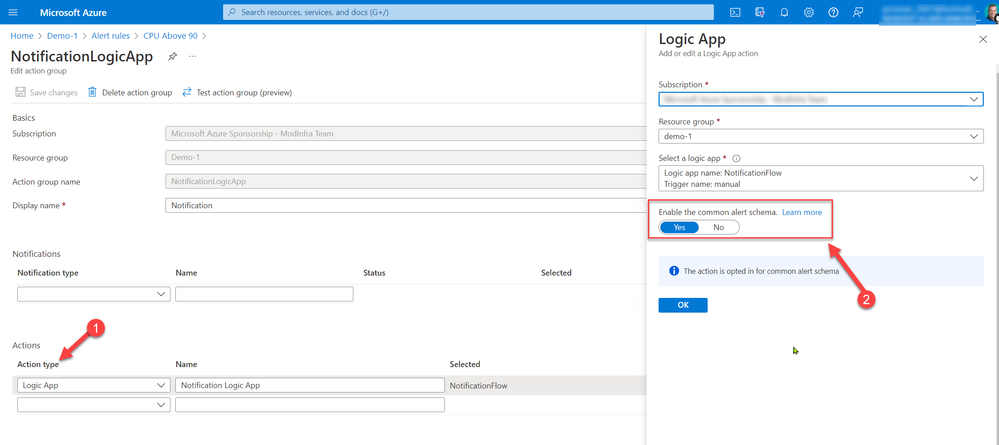Open the more options ellipsis beside the title
This screenshot has width=999, height=445.
tap(192, 56)
